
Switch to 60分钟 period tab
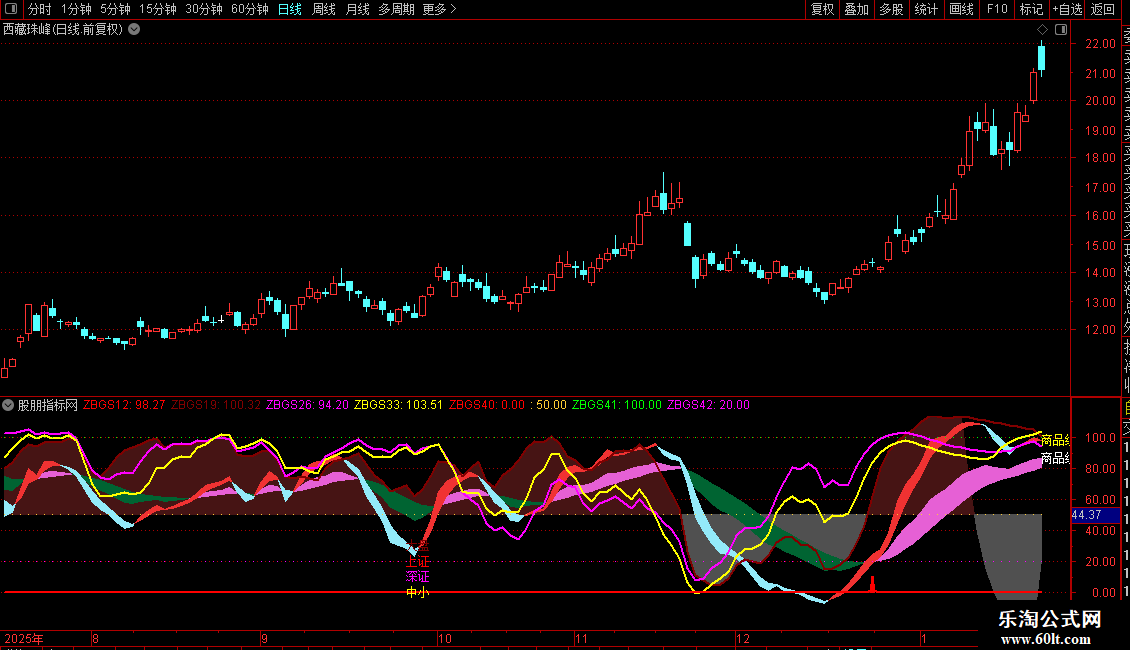click(249, 10)
